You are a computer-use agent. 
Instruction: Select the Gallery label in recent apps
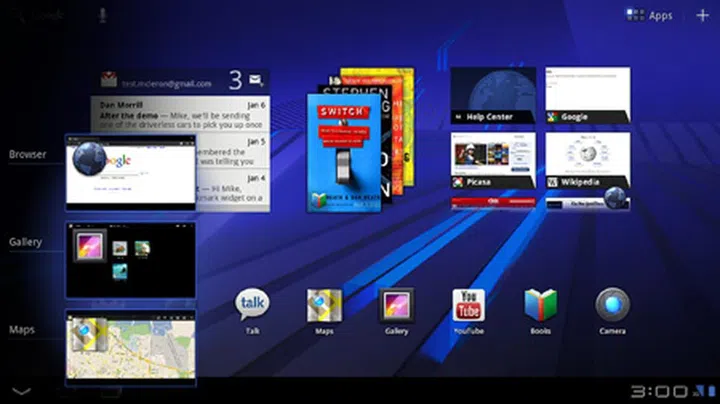tap(25, 242)
